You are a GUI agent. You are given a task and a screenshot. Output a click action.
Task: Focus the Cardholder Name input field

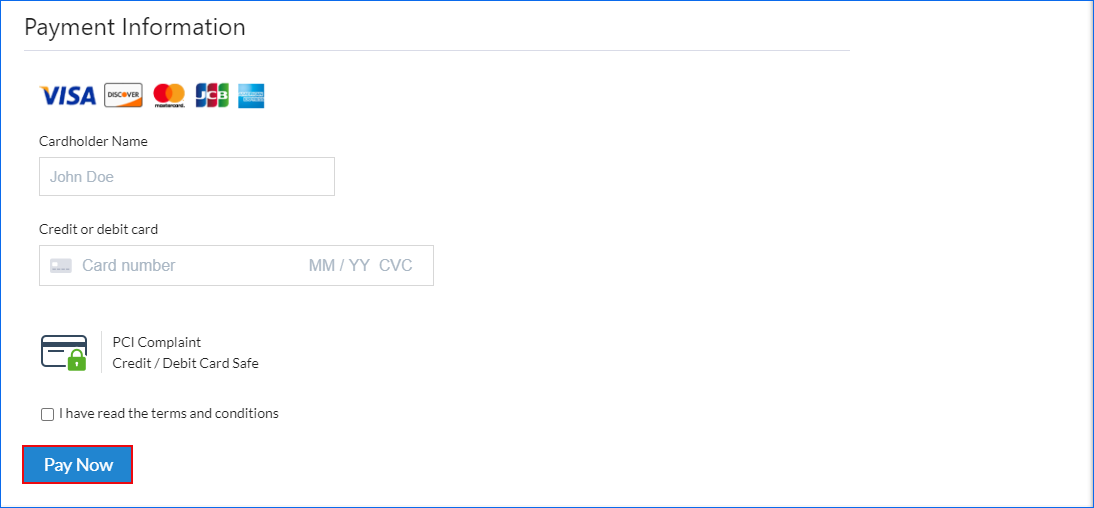(187, 177)
